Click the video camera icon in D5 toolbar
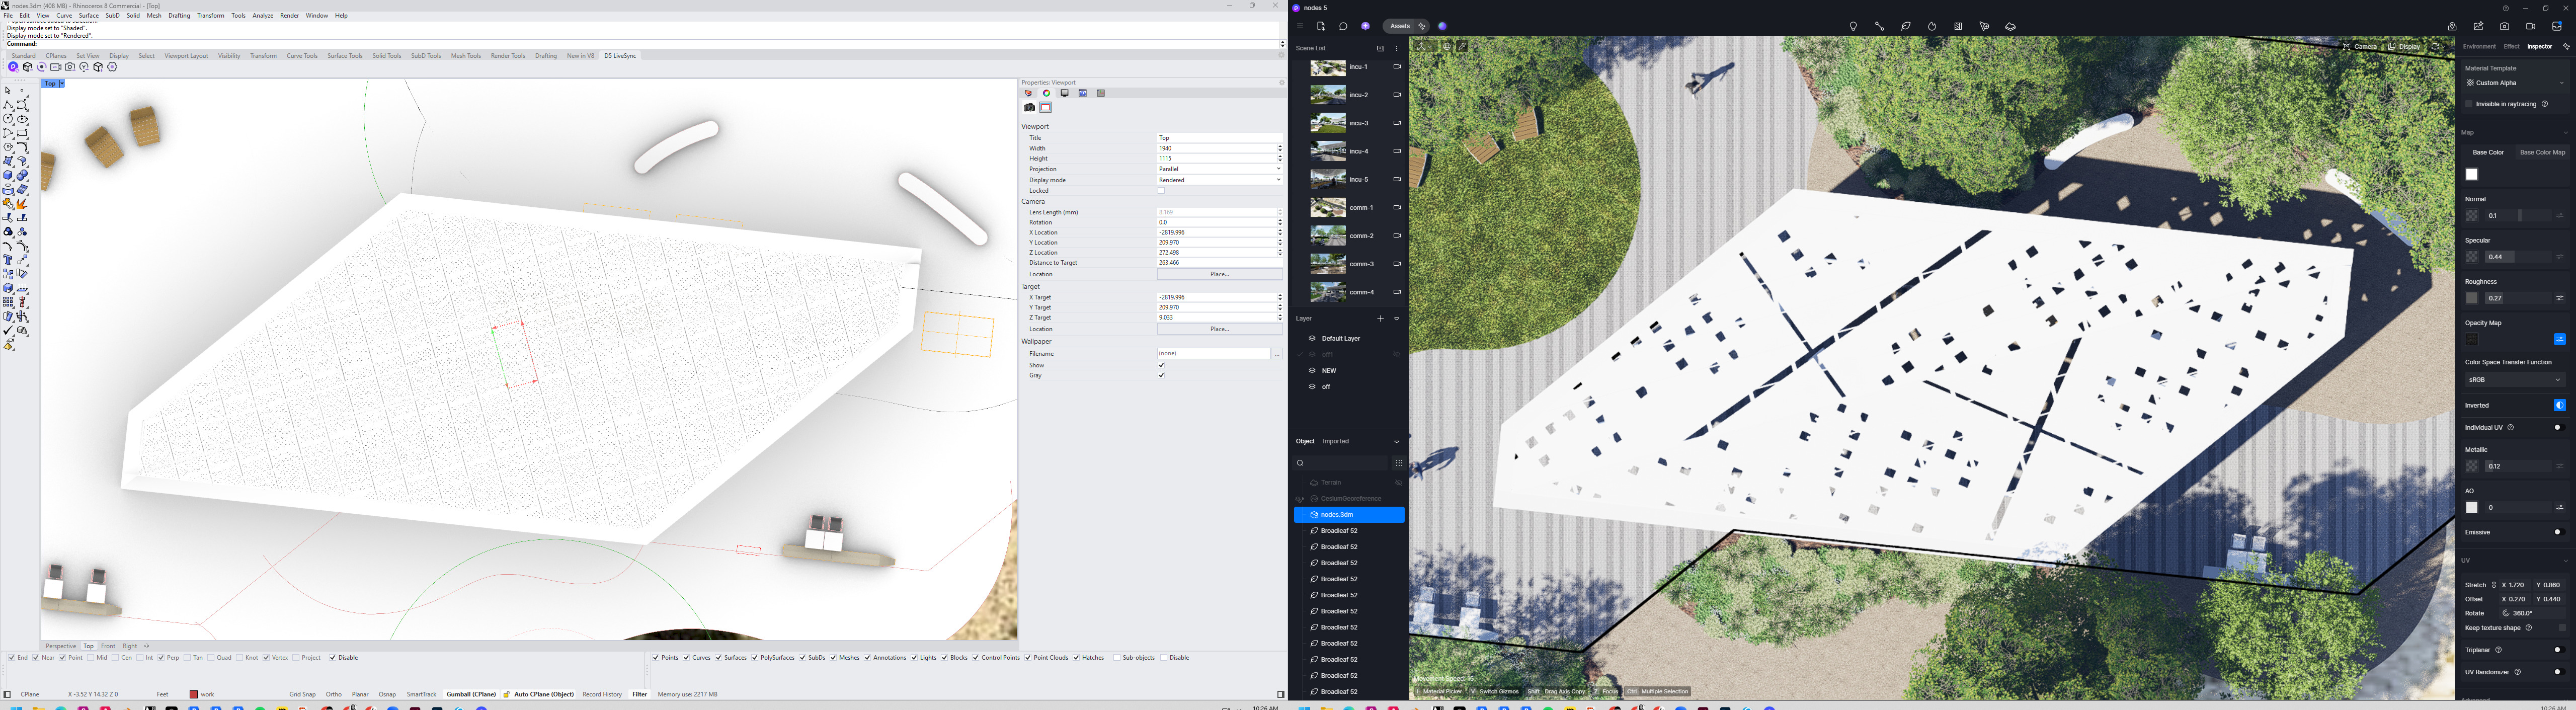This screenshot has height=710, width=2576. (x=2530, y=27)
